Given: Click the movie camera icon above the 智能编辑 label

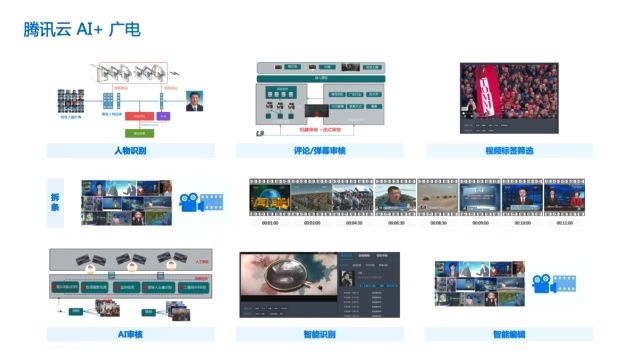Looking at the screenshot, I should coord(543,284).
